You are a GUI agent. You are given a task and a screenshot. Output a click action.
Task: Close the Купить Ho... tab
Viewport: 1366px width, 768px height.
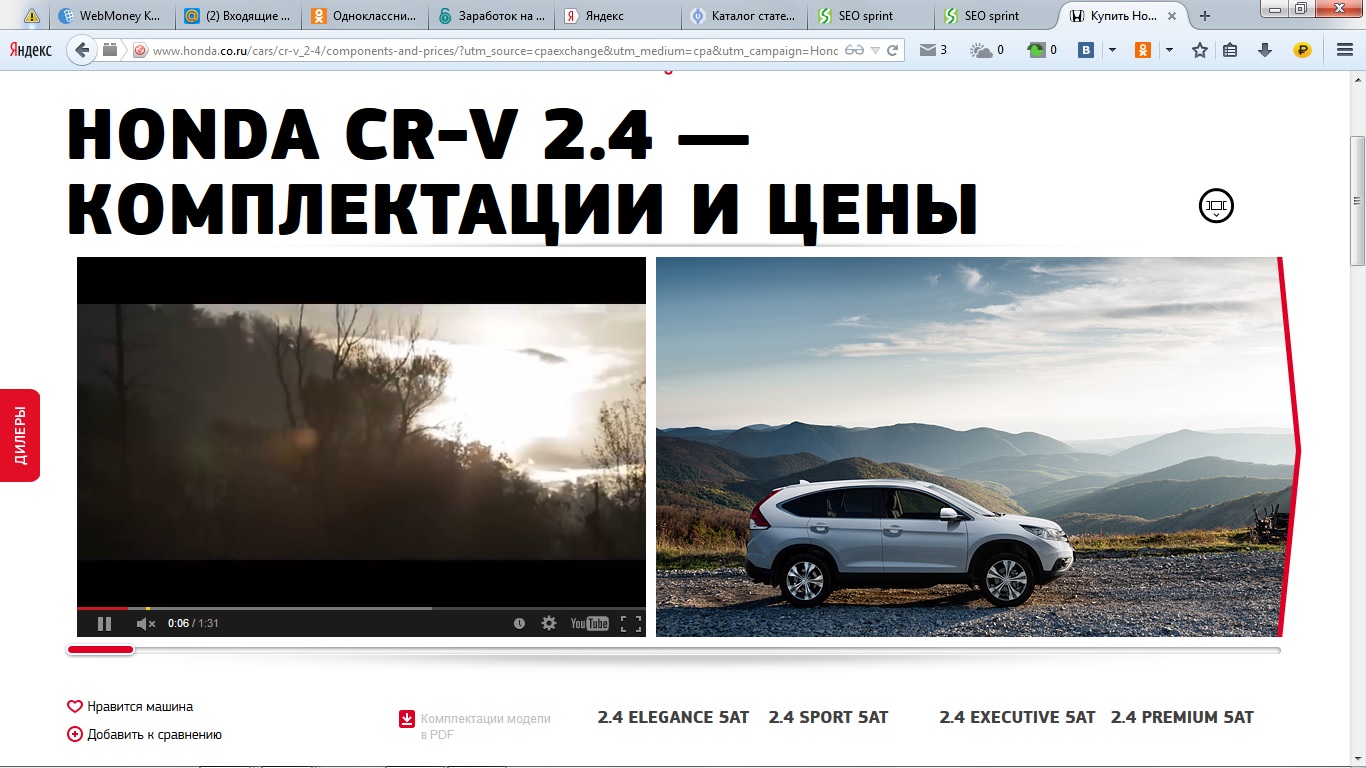pos(1172,16)
